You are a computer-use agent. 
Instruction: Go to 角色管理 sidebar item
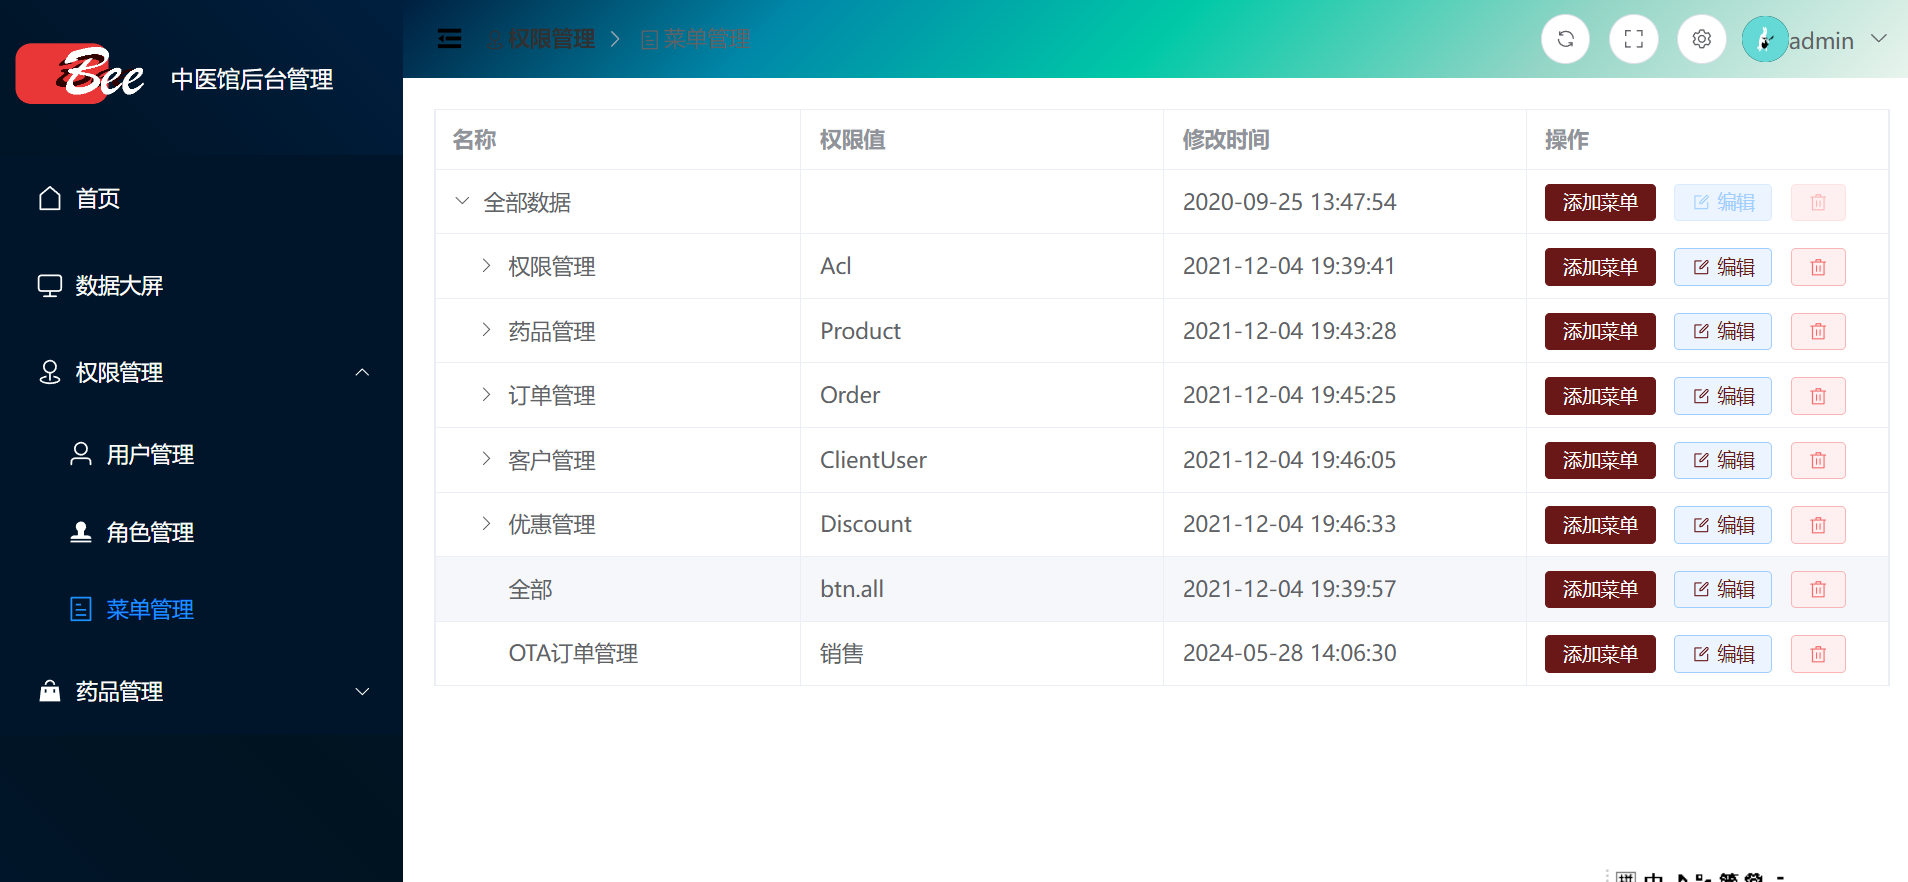coord(150,532)
